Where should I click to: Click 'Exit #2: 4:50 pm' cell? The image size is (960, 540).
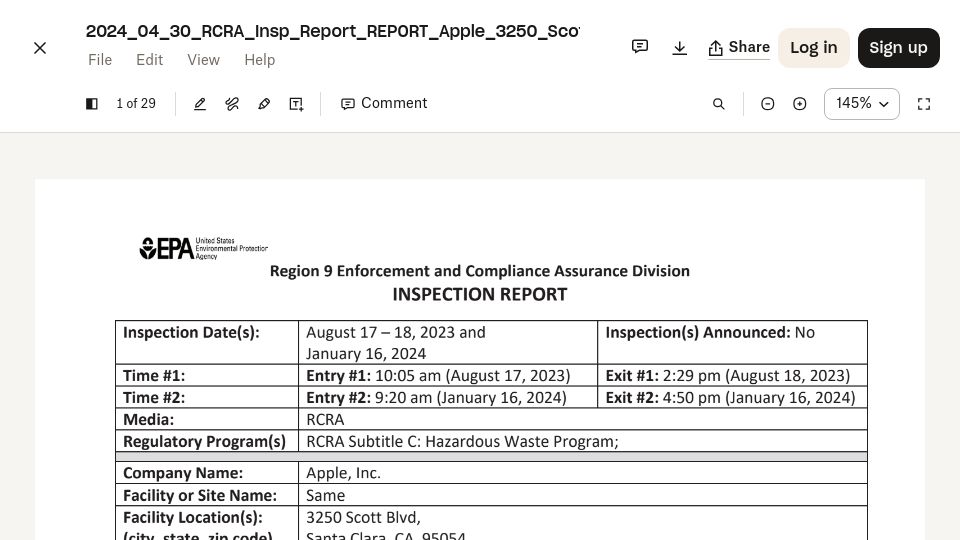click(x=732, y=397)
